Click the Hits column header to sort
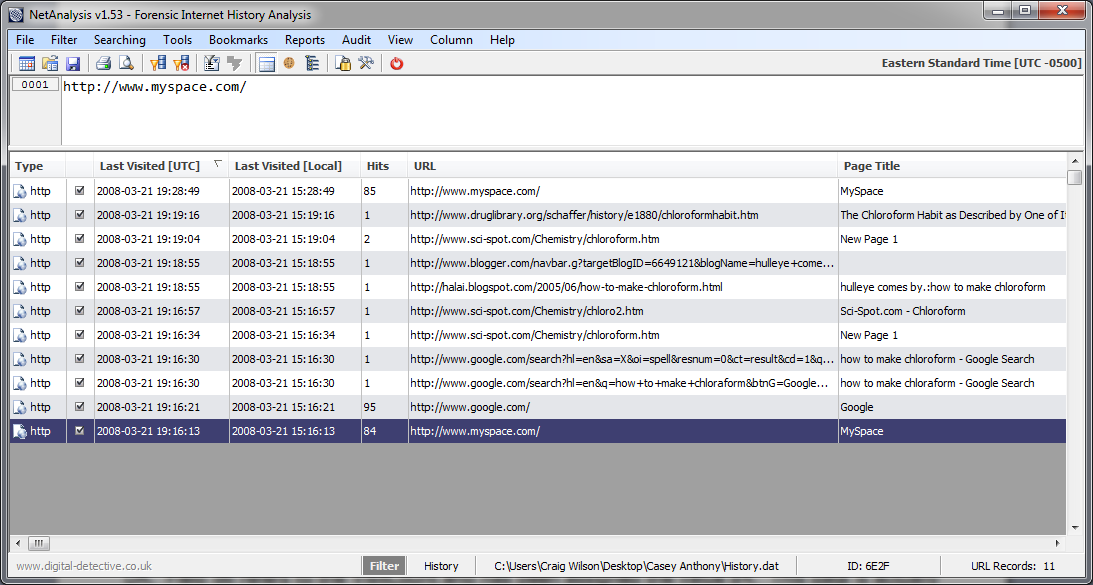Image resolution: width=1093 pixels, height=585 pixels. click(x=378, y=166)
